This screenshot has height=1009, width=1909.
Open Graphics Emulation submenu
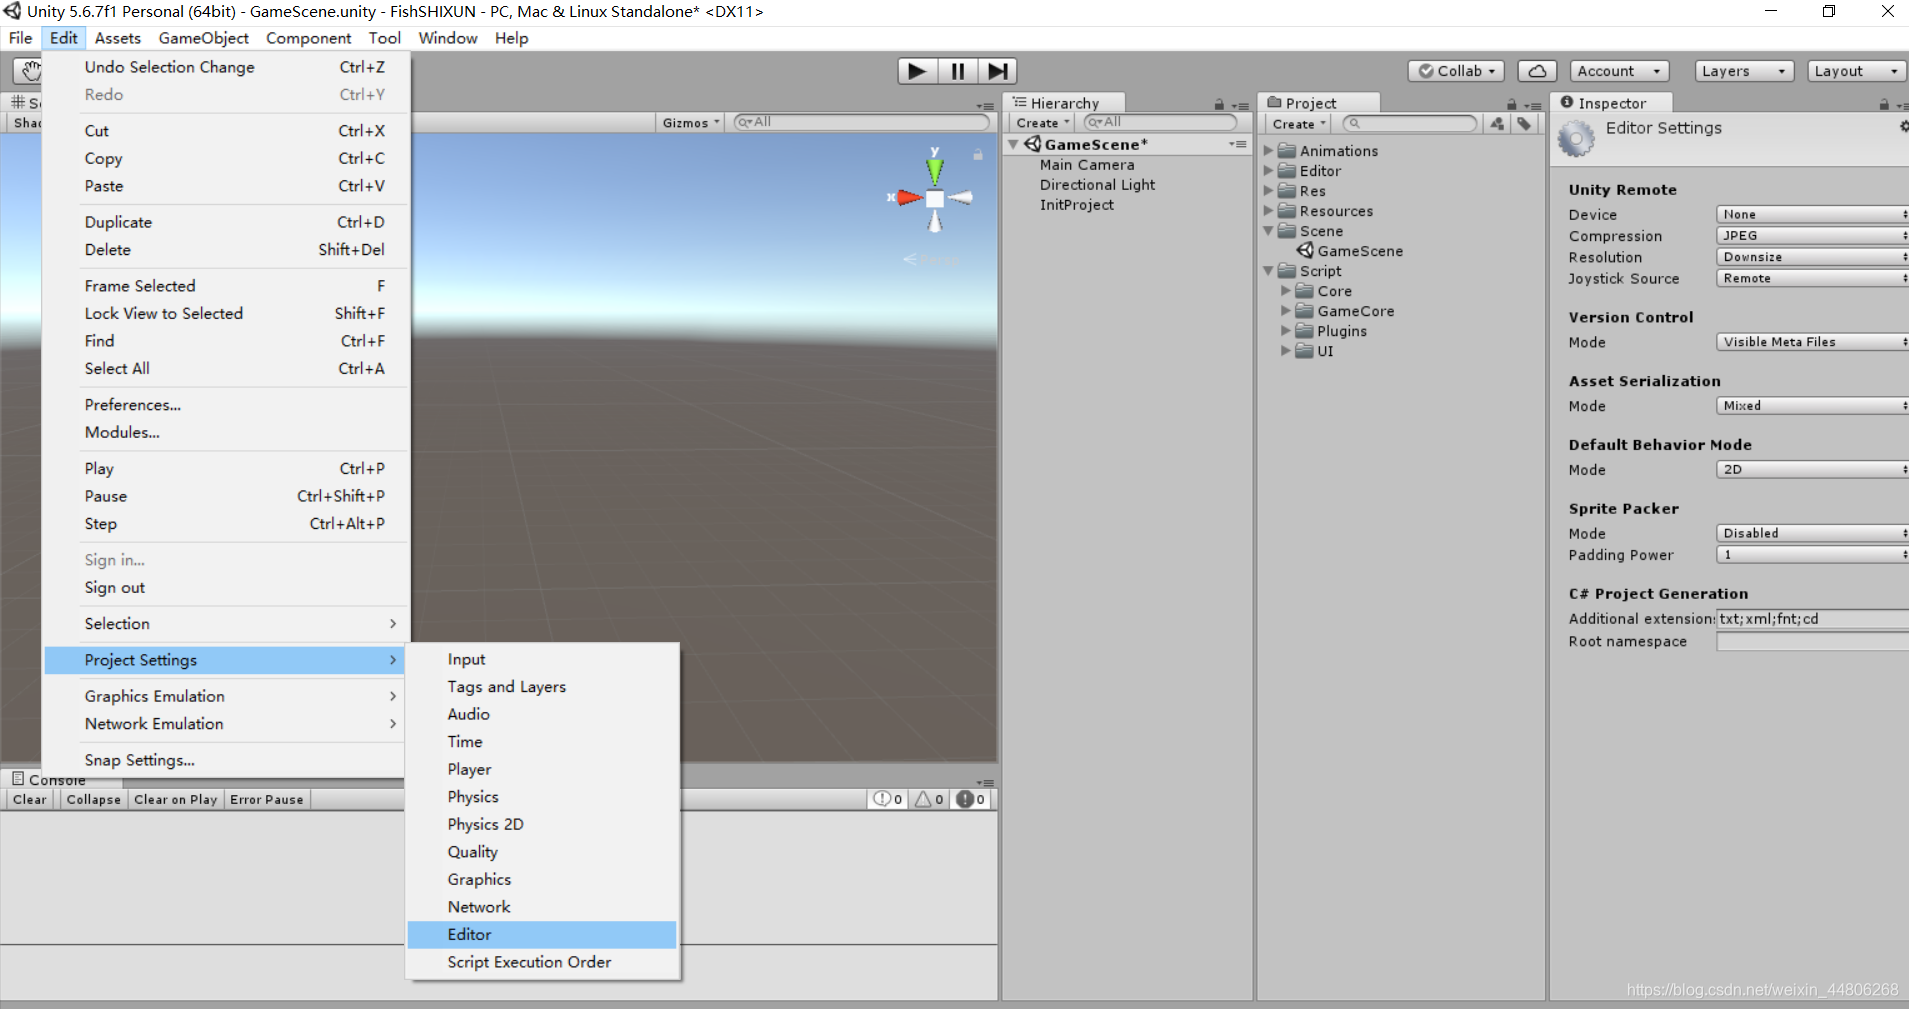pyautogui.click(x=227, y=696)
